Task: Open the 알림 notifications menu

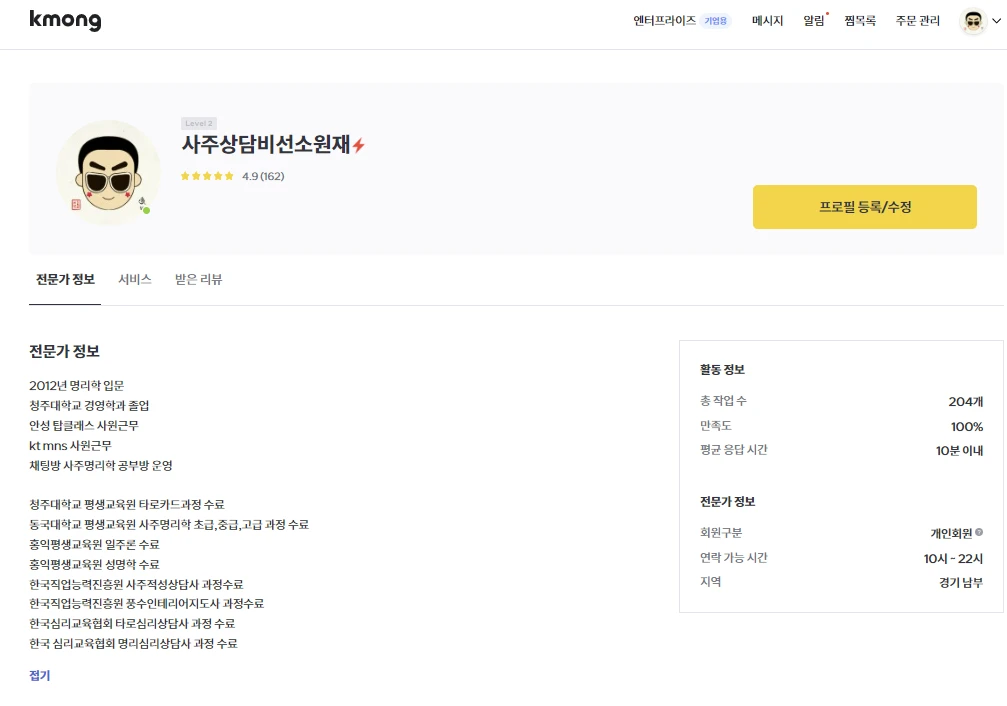Action: tap(813, 19)
